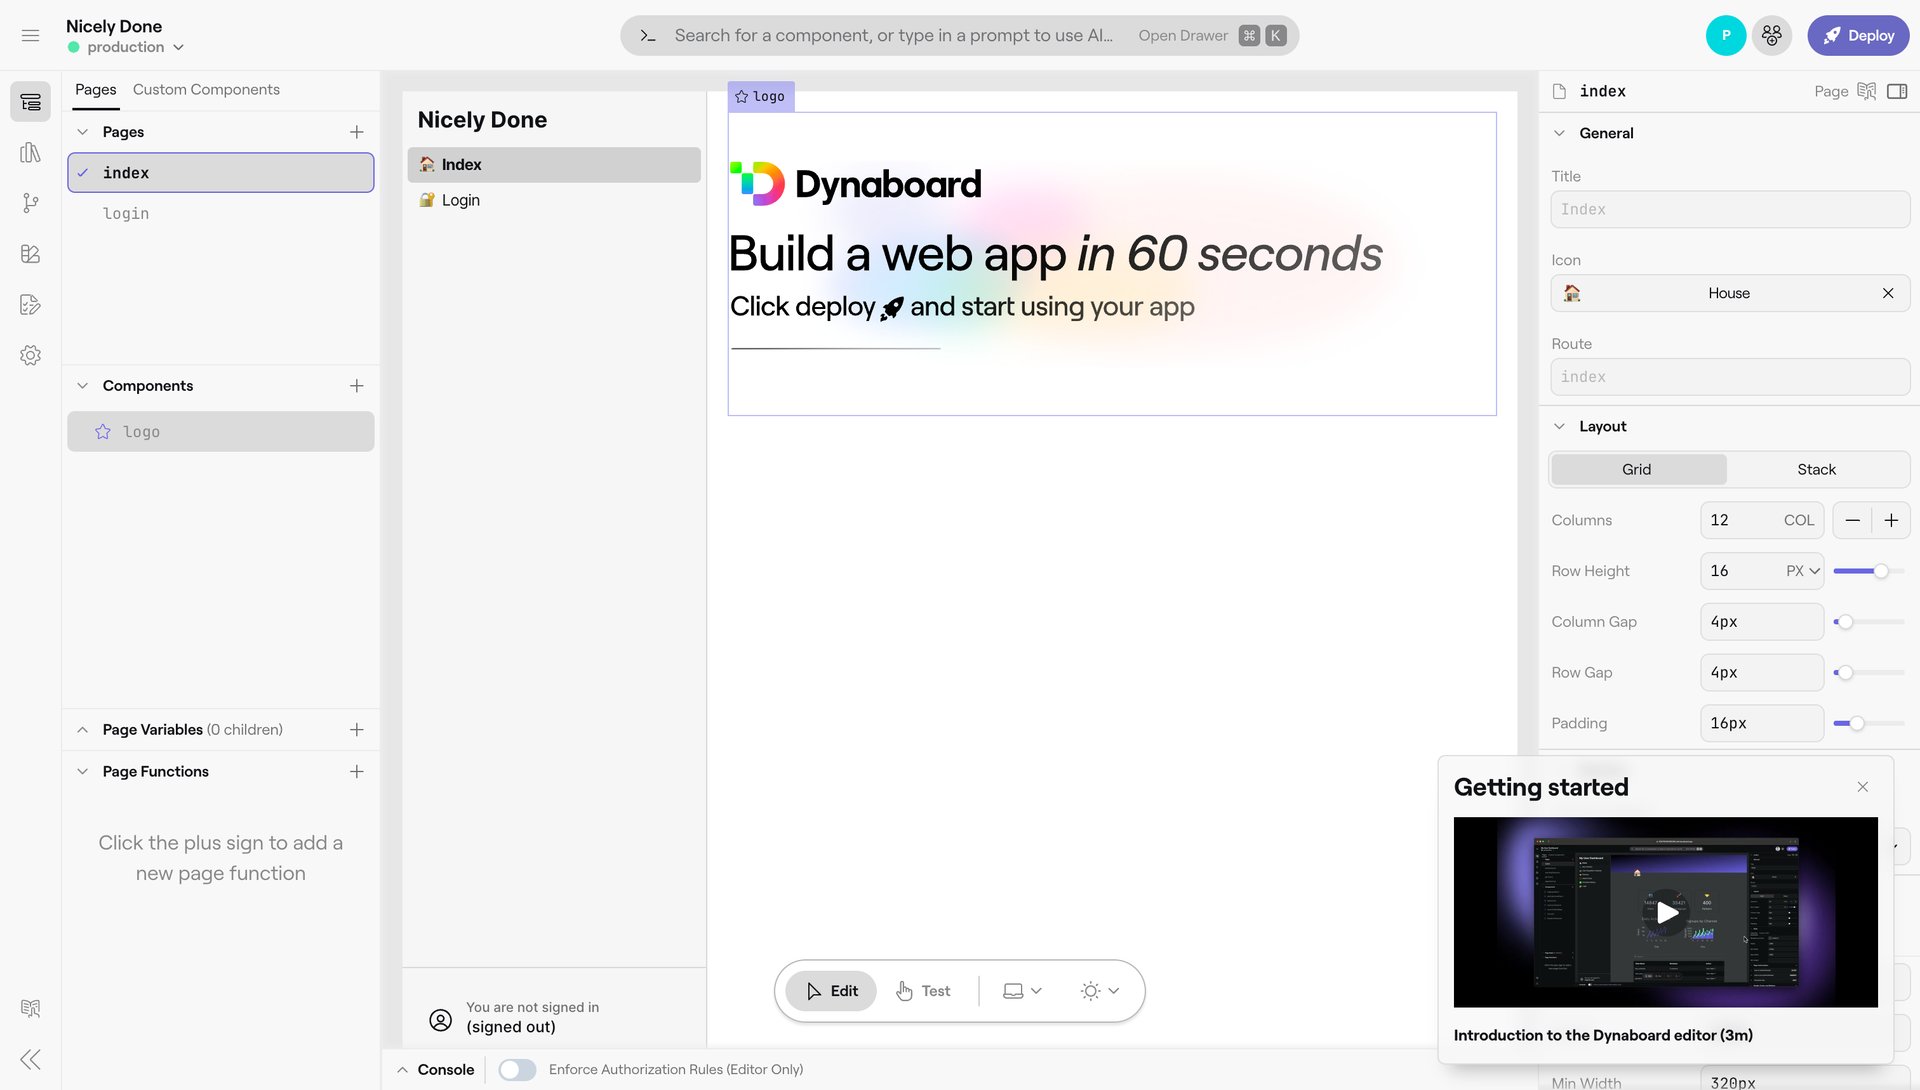
Task: Open the production environment dropdown
Action: click(x=130, y=46)
